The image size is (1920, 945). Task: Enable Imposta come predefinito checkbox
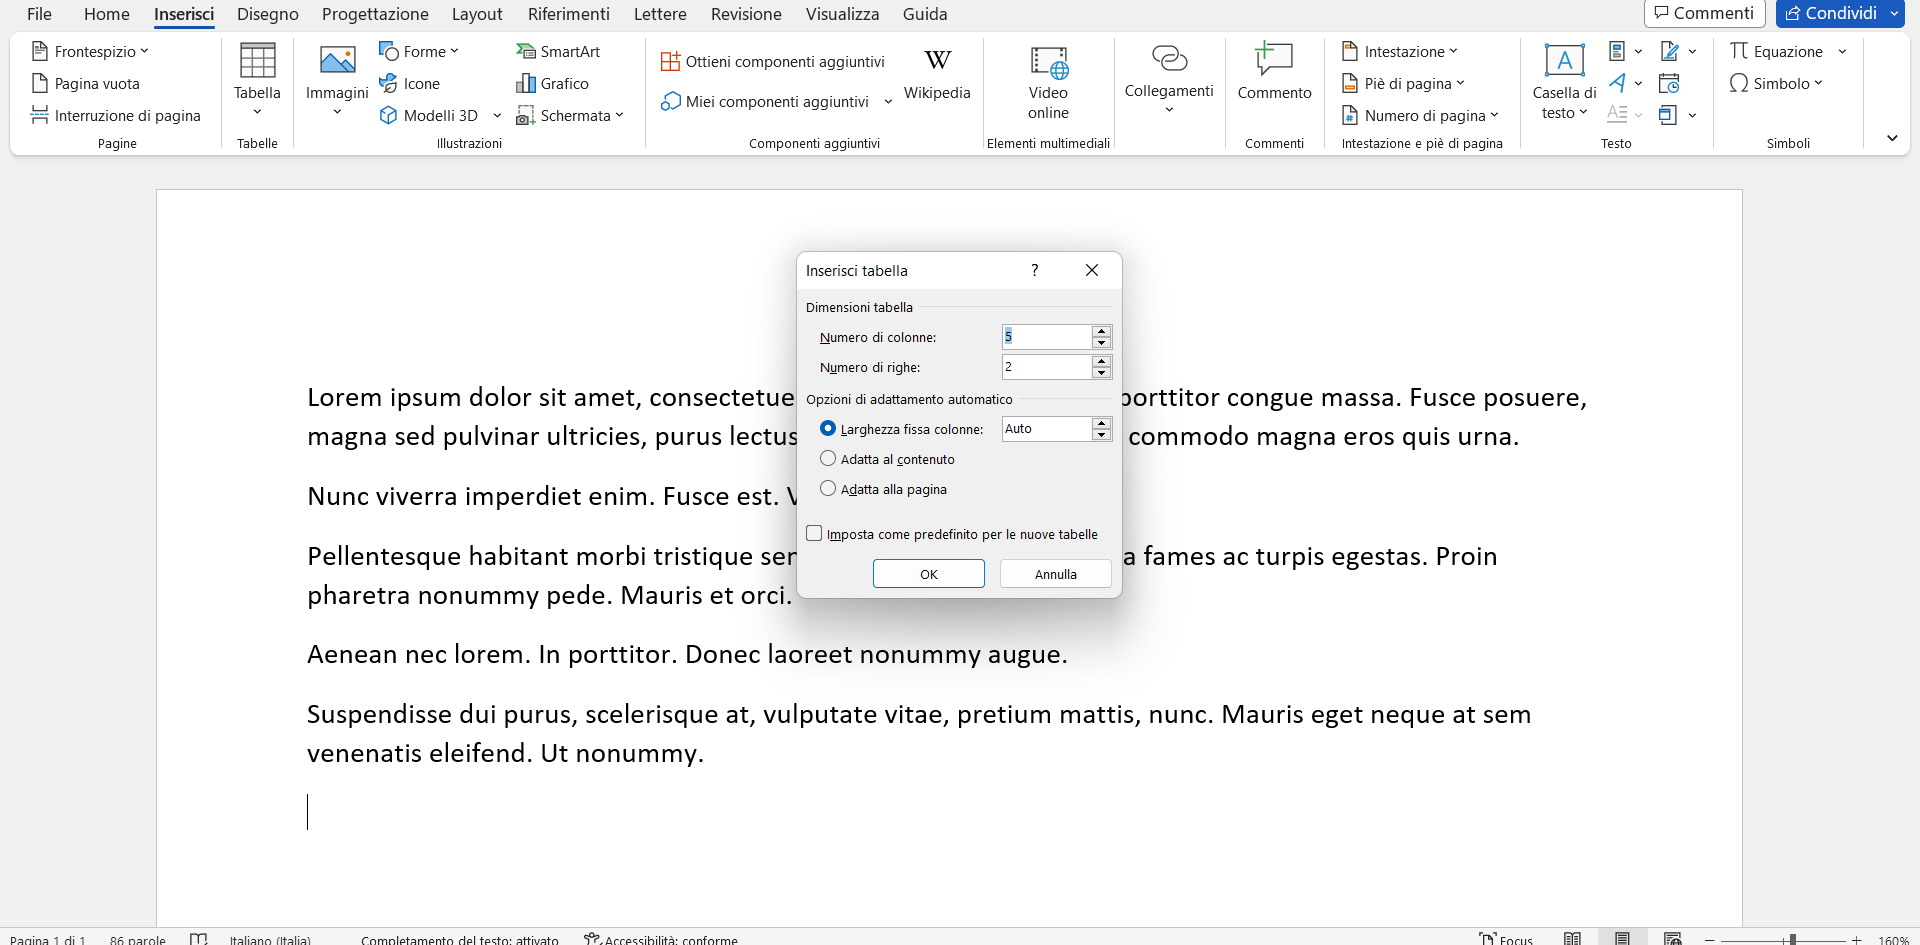click(x=815, y=534)
